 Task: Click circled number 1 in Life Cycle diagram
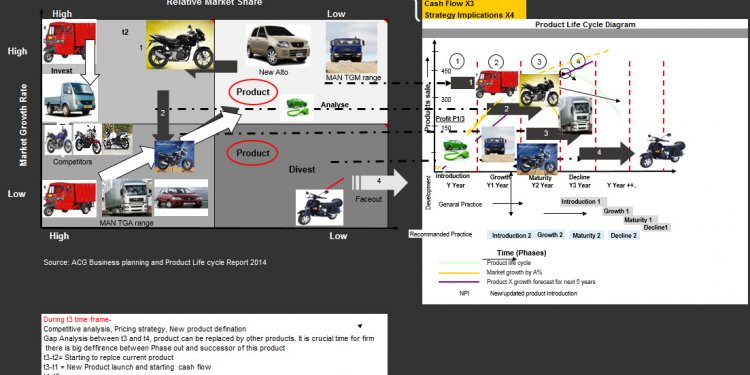[x=457, y=61]
